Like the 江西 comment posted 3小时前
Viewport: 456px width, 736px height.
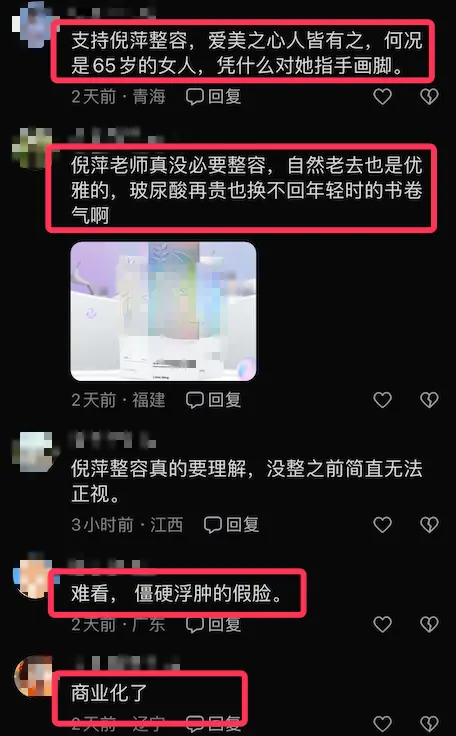coord(382,524)
